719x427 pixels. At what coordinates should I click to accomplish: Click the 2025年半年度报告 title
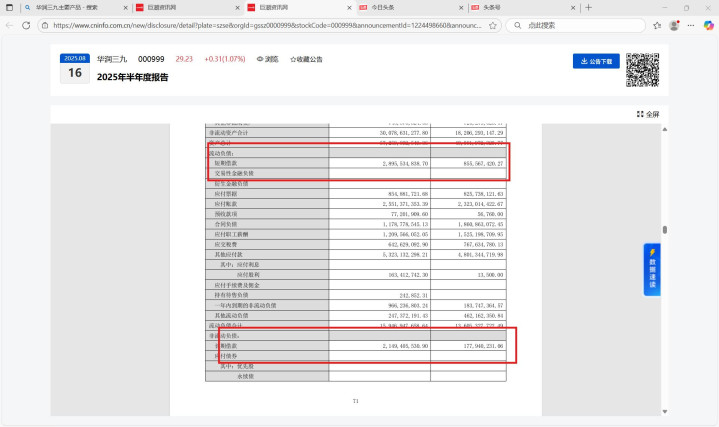click(133, 77)
